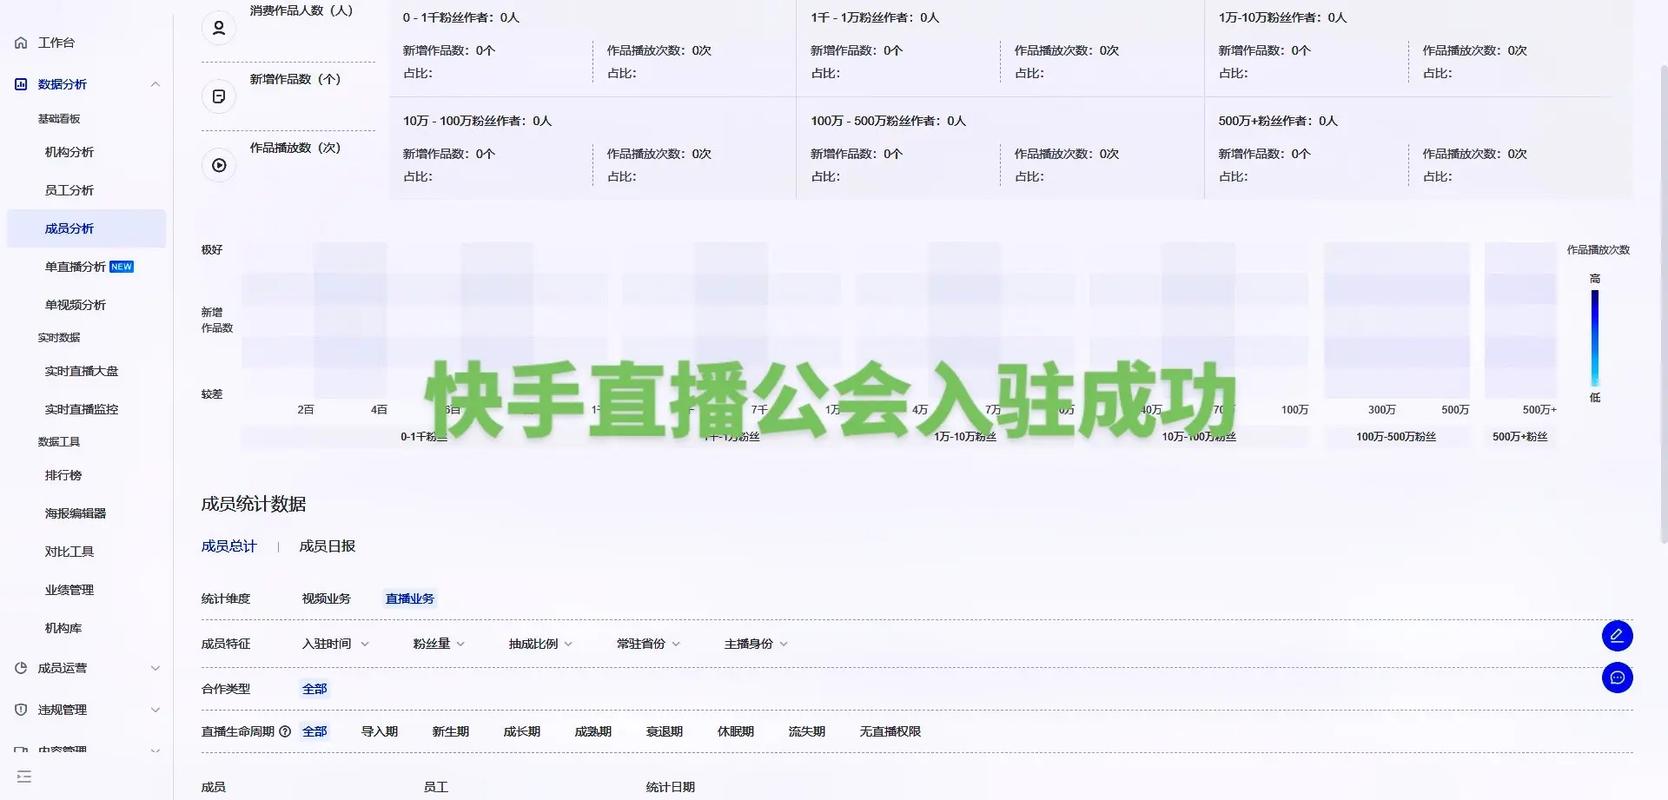Filter lifecycle by 成熟期
1668x800 pixels.
pos(592,732)
